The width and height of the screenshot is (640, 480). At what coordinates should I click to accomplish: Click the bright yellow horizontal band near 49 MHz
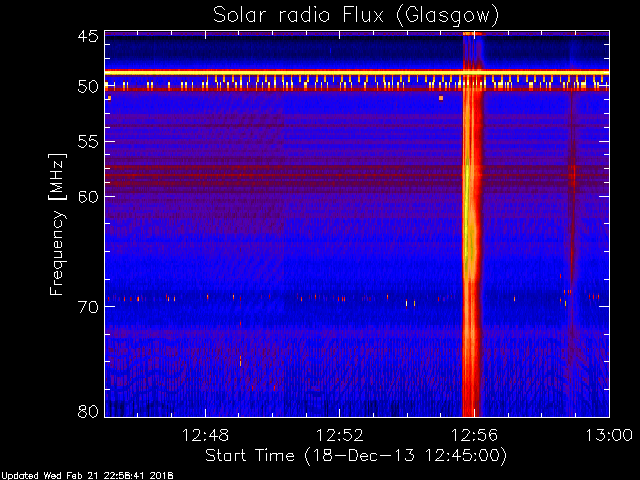[300, 72]
